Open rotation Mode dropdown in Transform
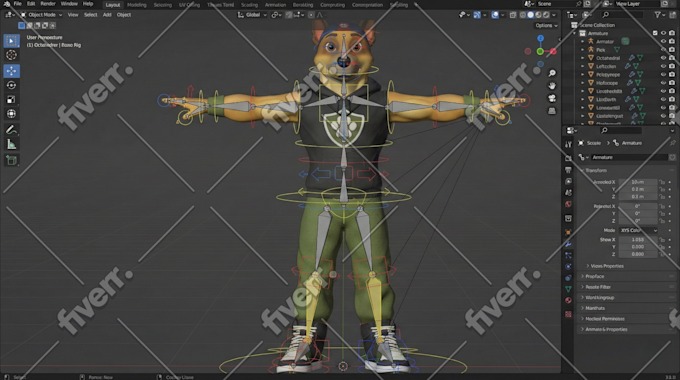Screen dimensions: 680x380 [x=638, y=230]
